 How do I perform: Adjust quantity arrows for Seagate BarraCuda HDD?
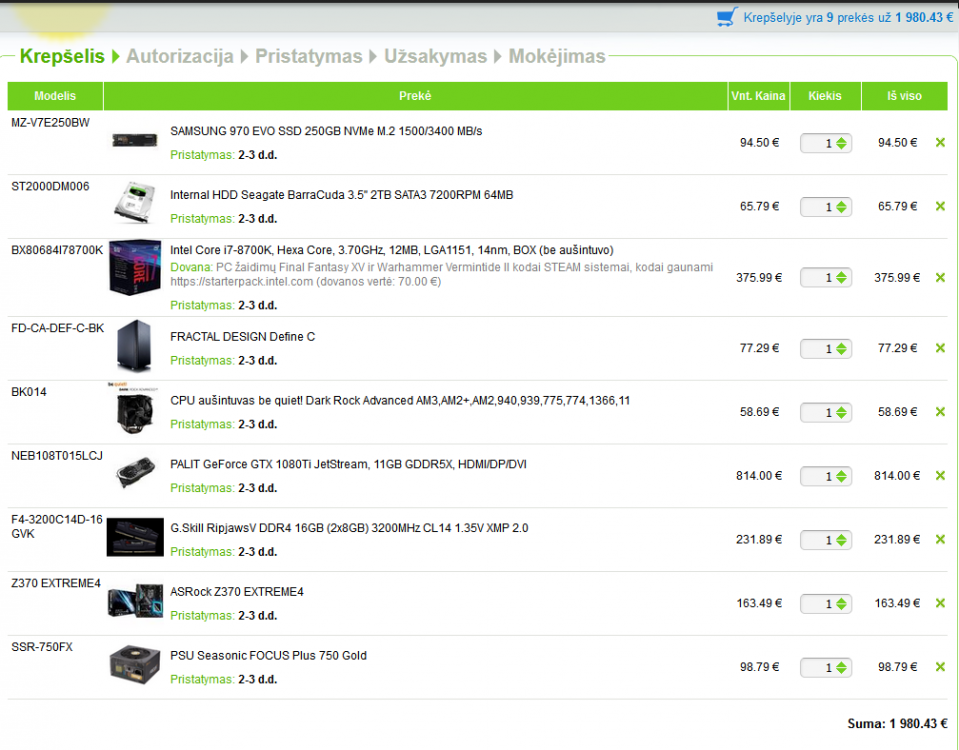coord(842,207)
